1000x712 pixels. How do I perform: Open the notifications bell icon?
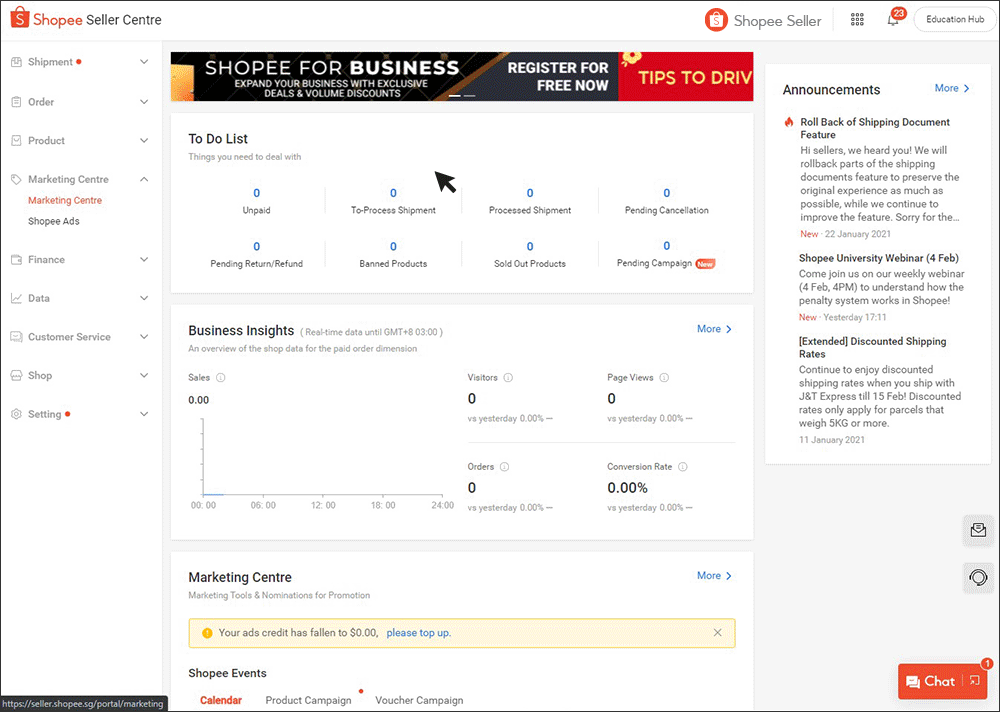893,20
